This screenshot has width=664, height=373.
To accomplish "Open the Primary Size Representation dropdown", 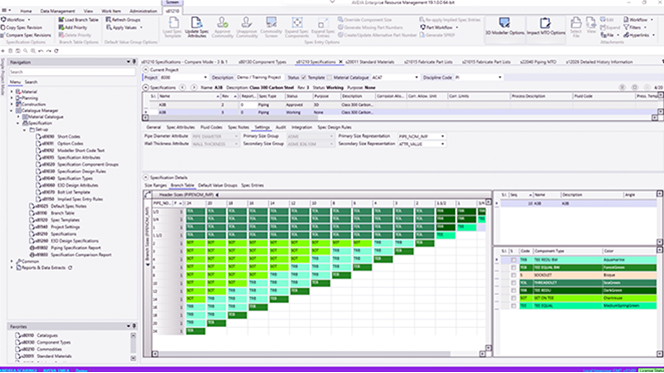I will (421, 136).
